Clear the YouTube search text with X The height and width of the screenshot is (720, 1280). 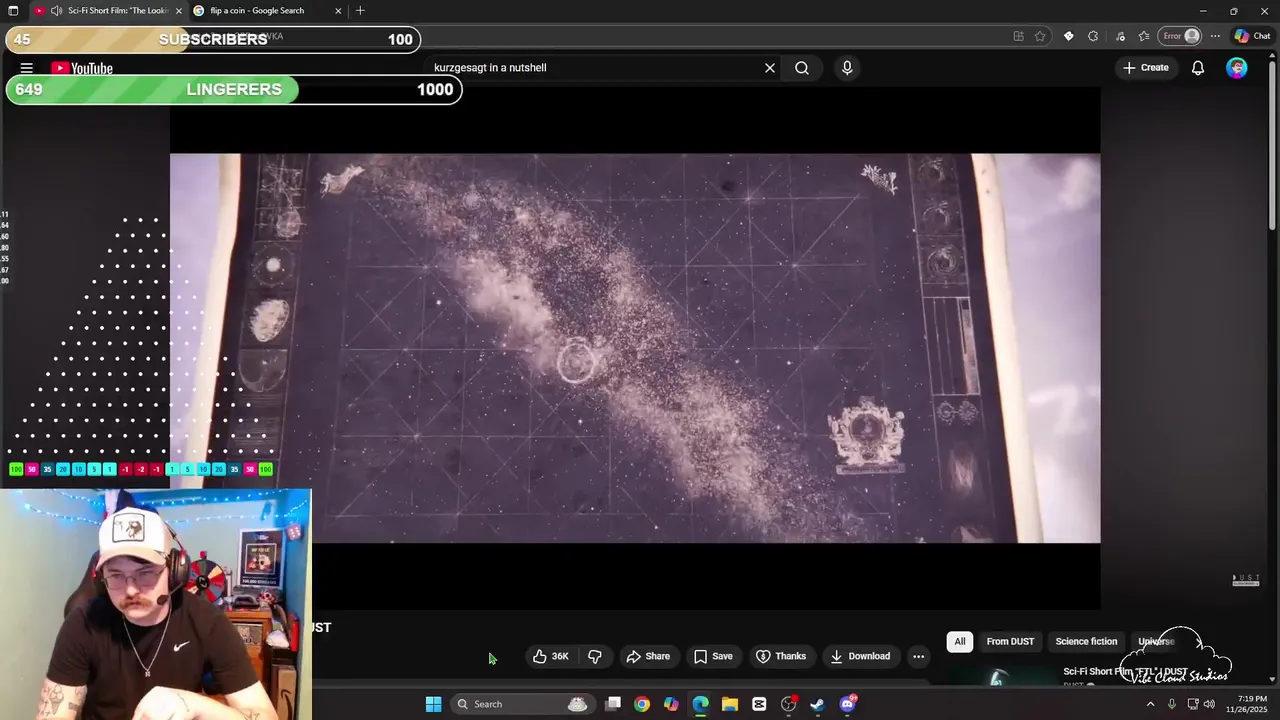coord(770,68)
